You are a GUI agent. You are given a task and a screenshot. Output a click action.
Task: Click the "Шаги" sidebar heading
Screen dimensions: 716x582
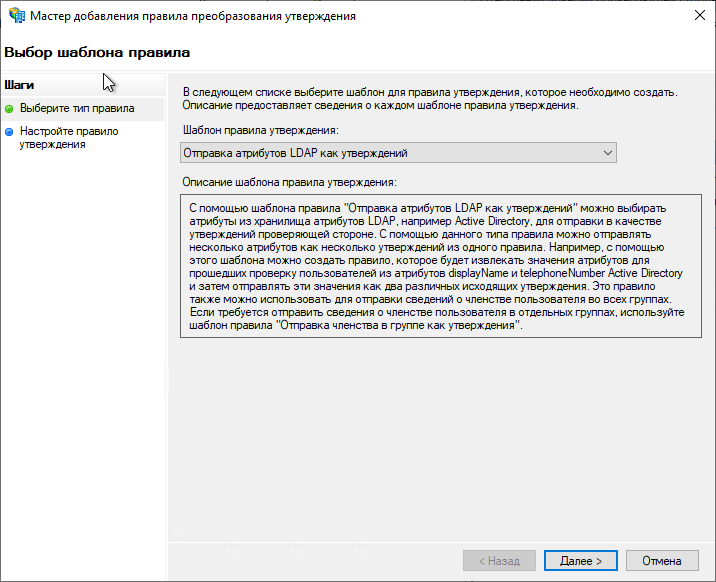click(20, 85)
